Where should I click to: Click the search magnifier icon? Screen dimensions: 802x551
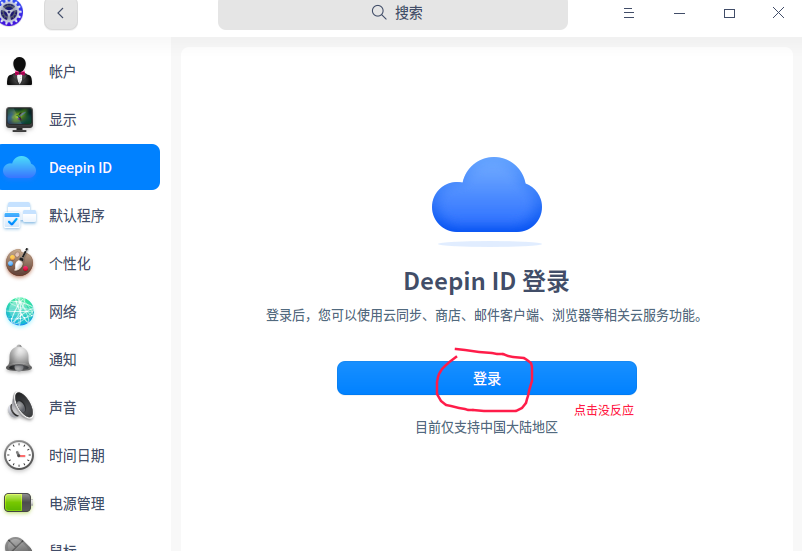pyautogui.click(x=378, y=12)
